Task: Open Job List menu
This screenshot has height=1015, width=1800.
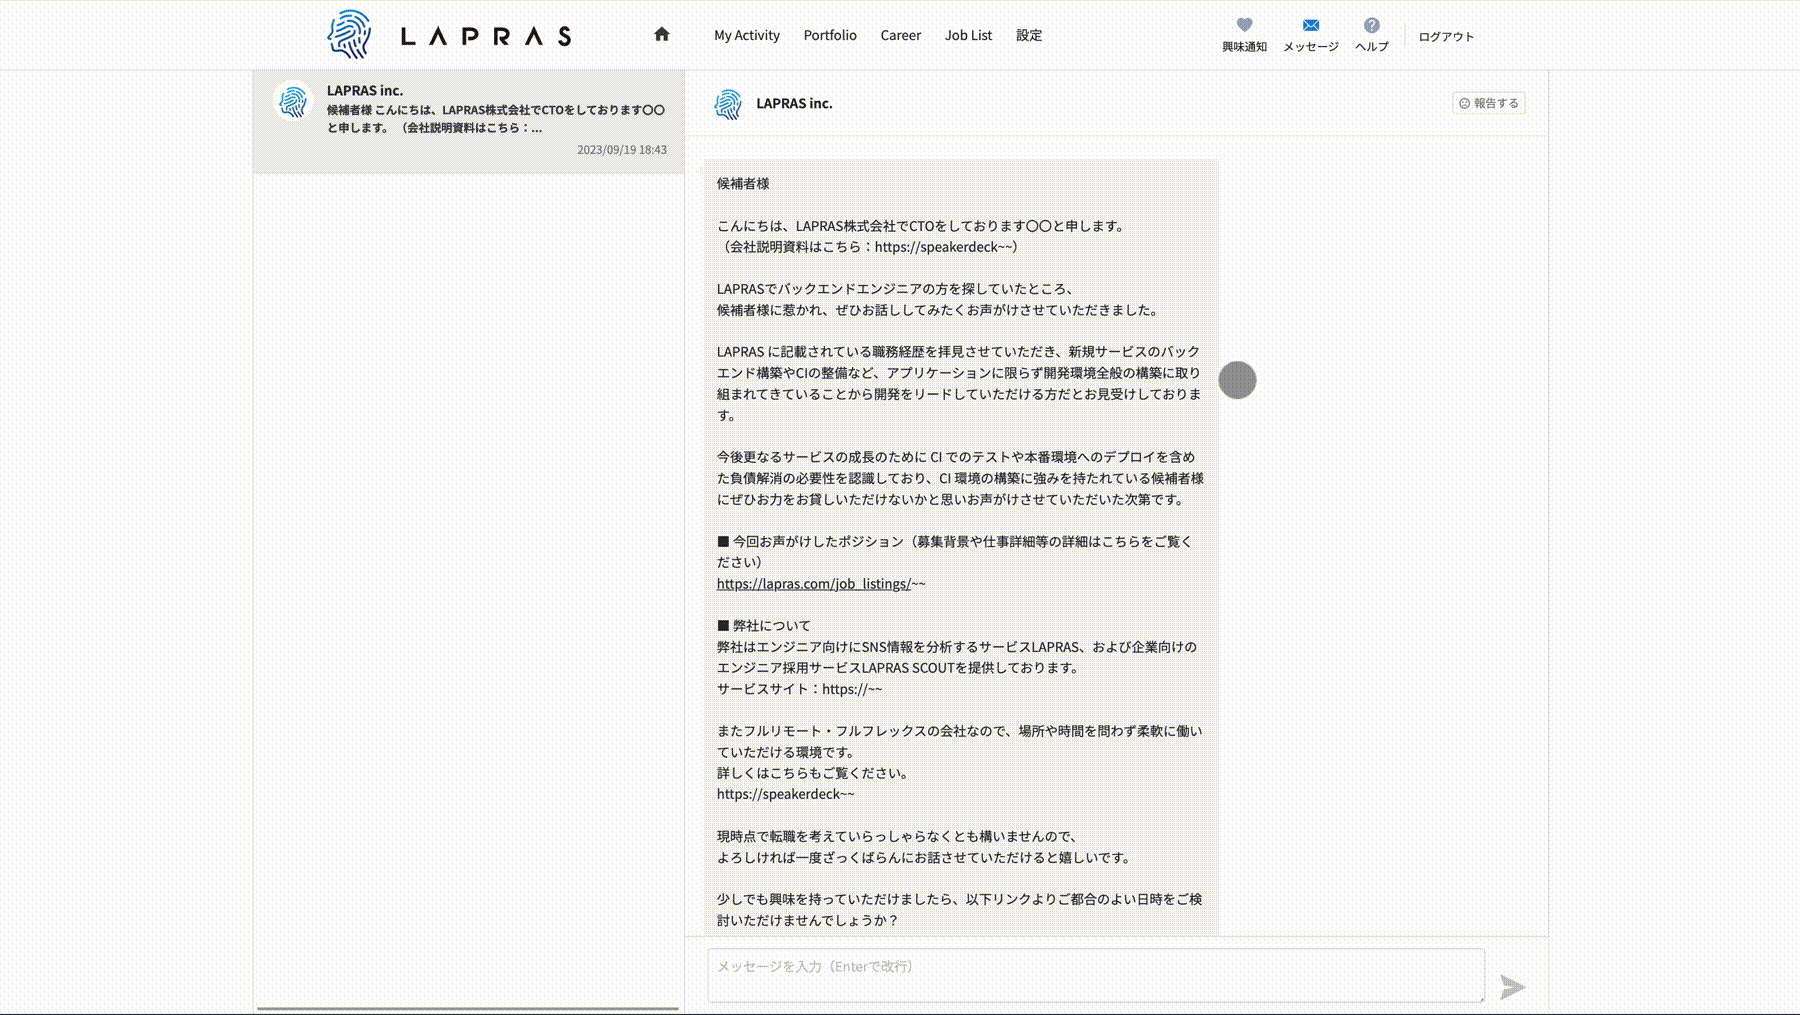Action: [x=968, y=35]
